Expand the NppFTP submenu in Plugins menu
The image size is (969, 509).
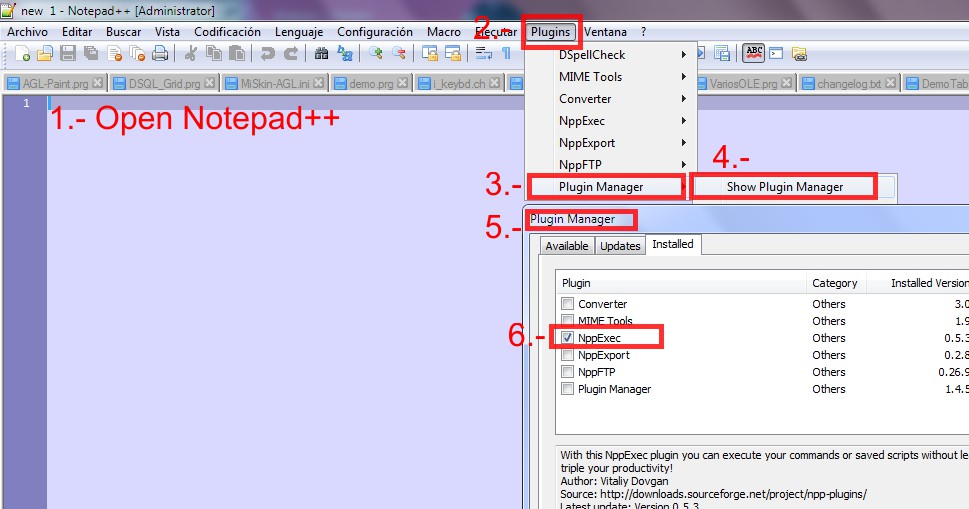click(611, 165)
